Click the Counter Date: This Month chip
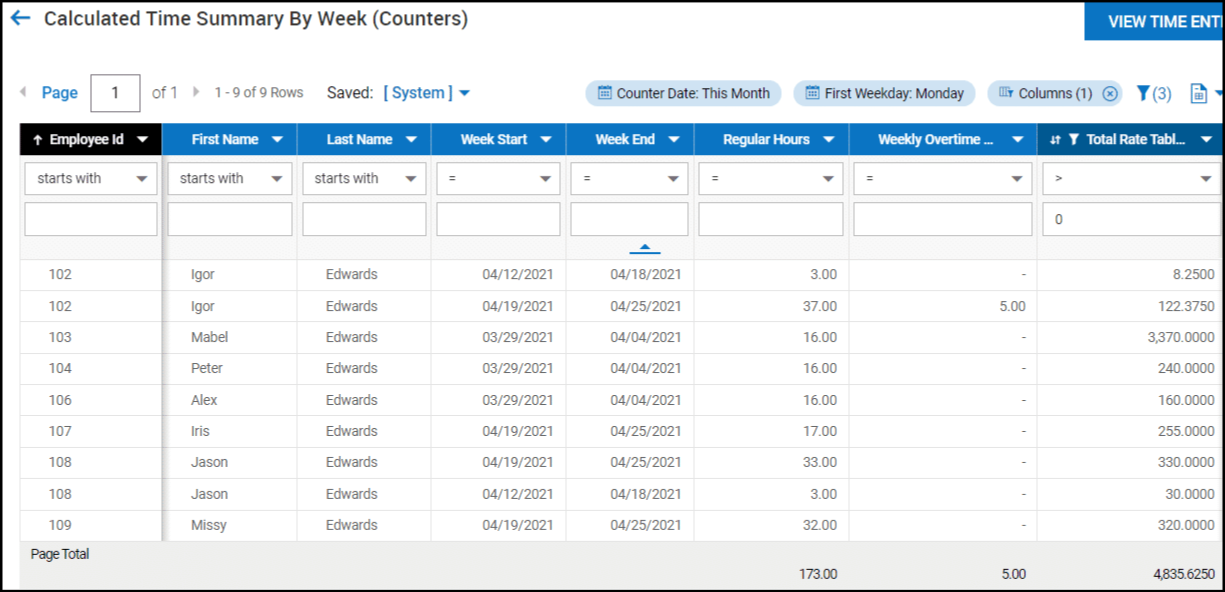The image size is (1225, 592). 684,93
